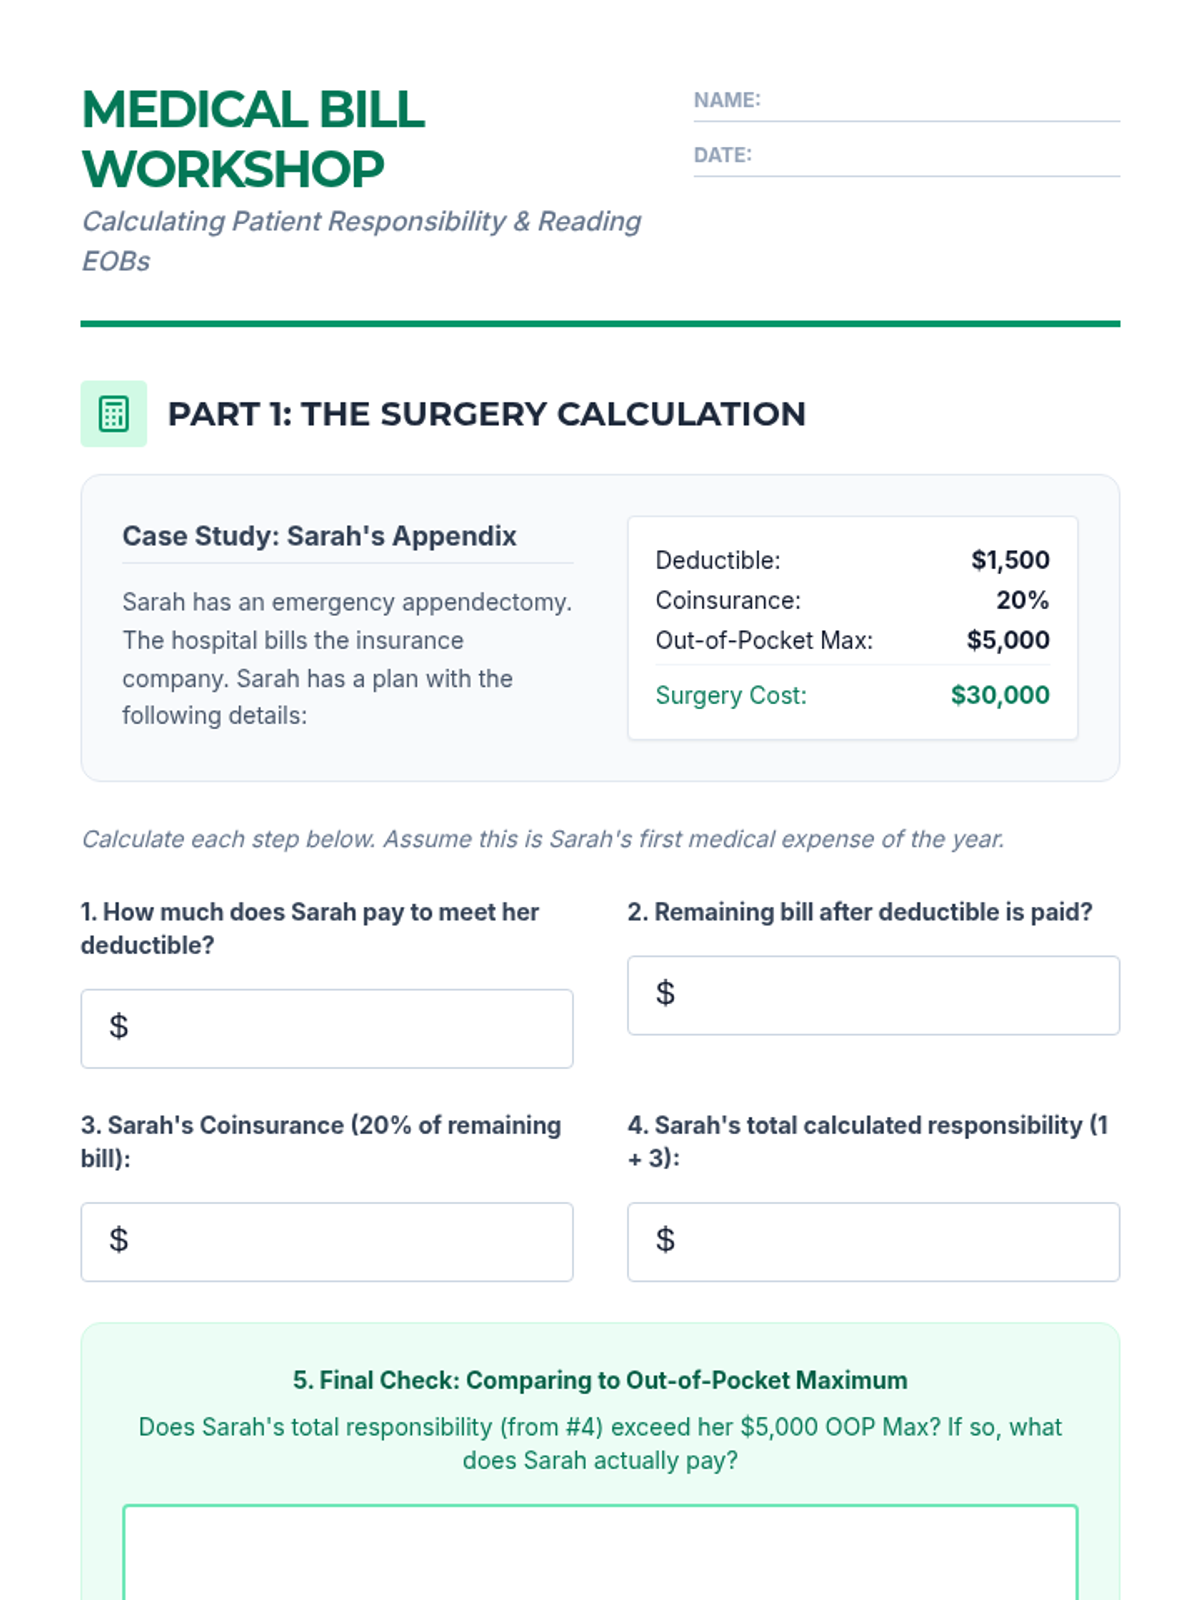This screenshot has width=1200, height=1600.
Task: Click the question 3 coinsurance answer box
Action: [327, 1241]
